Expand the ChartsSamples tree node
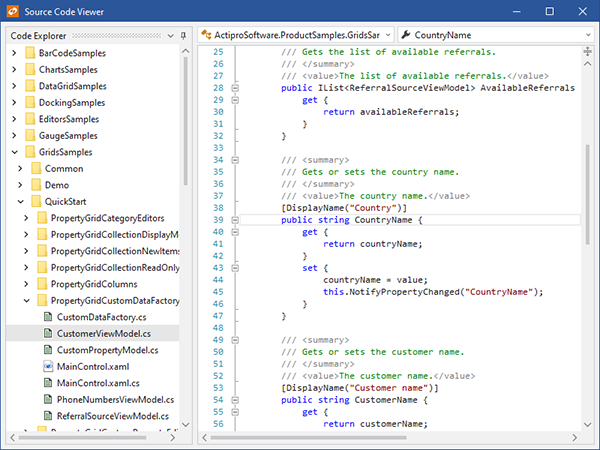 14,69
